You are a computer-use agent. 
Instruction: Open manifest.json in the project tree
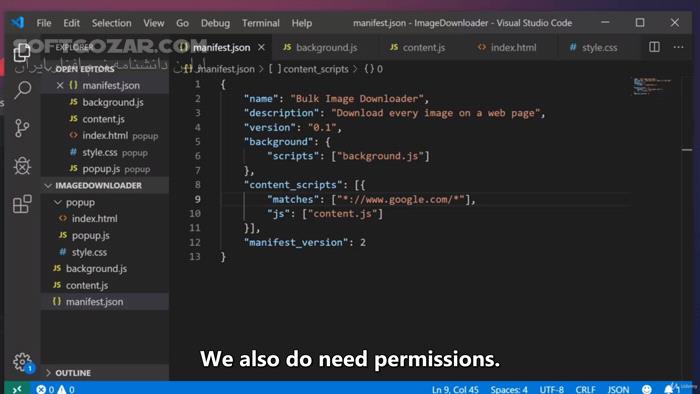(x=95, y=302)
